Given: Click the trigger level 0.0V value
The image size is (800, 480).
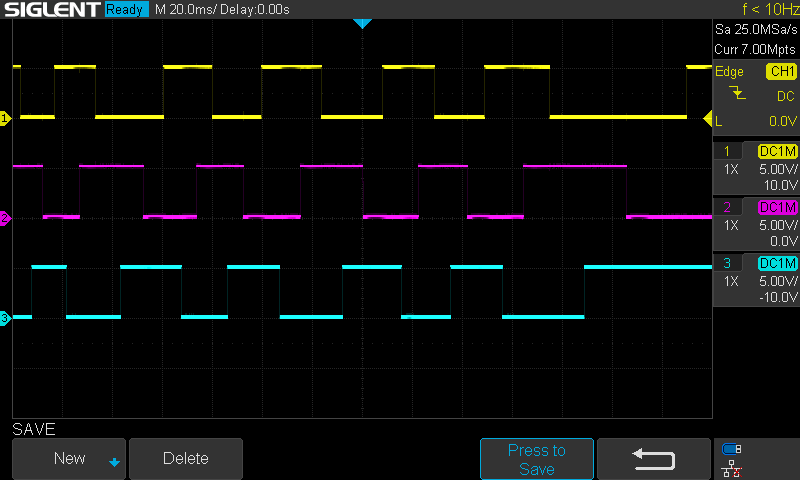Looking at the screenshot, I should tap(783, 121).
